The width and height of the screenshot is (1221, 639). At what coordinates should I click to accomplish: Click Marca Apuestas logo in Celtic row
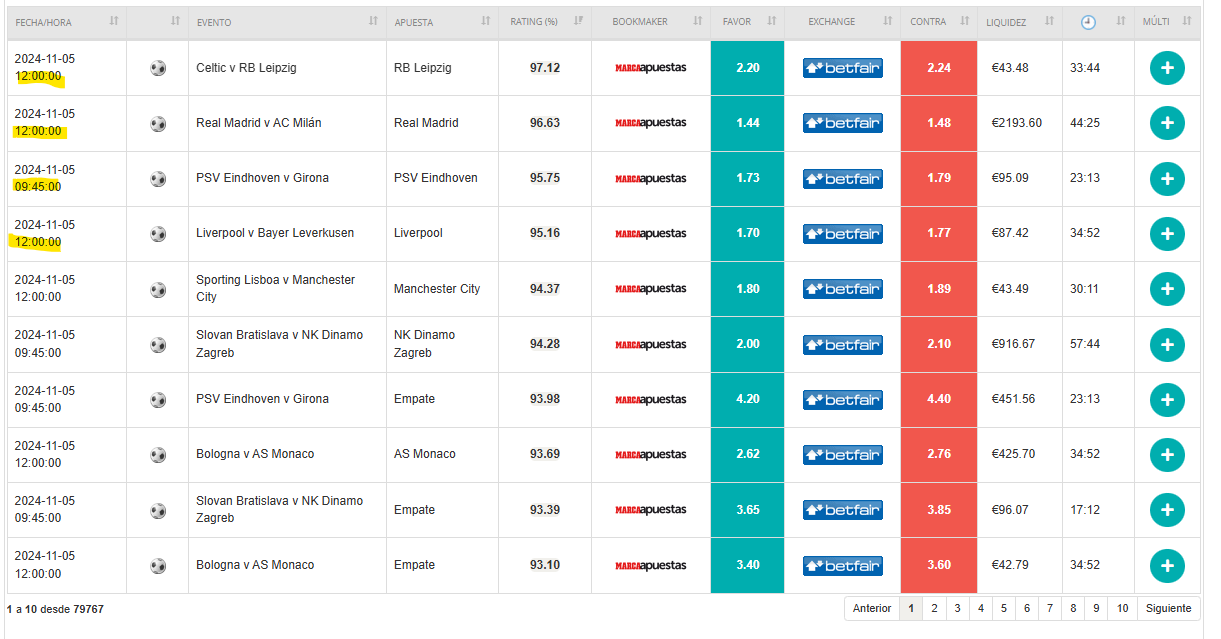pyautogui.click(x=650, y=68)
